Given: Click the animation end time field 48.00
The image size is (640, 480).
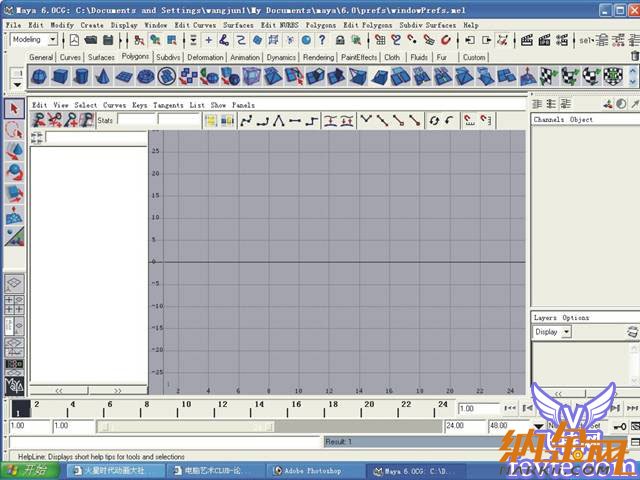Looking at the screenshot, I should pyautogui.click(x=507, y=426).
